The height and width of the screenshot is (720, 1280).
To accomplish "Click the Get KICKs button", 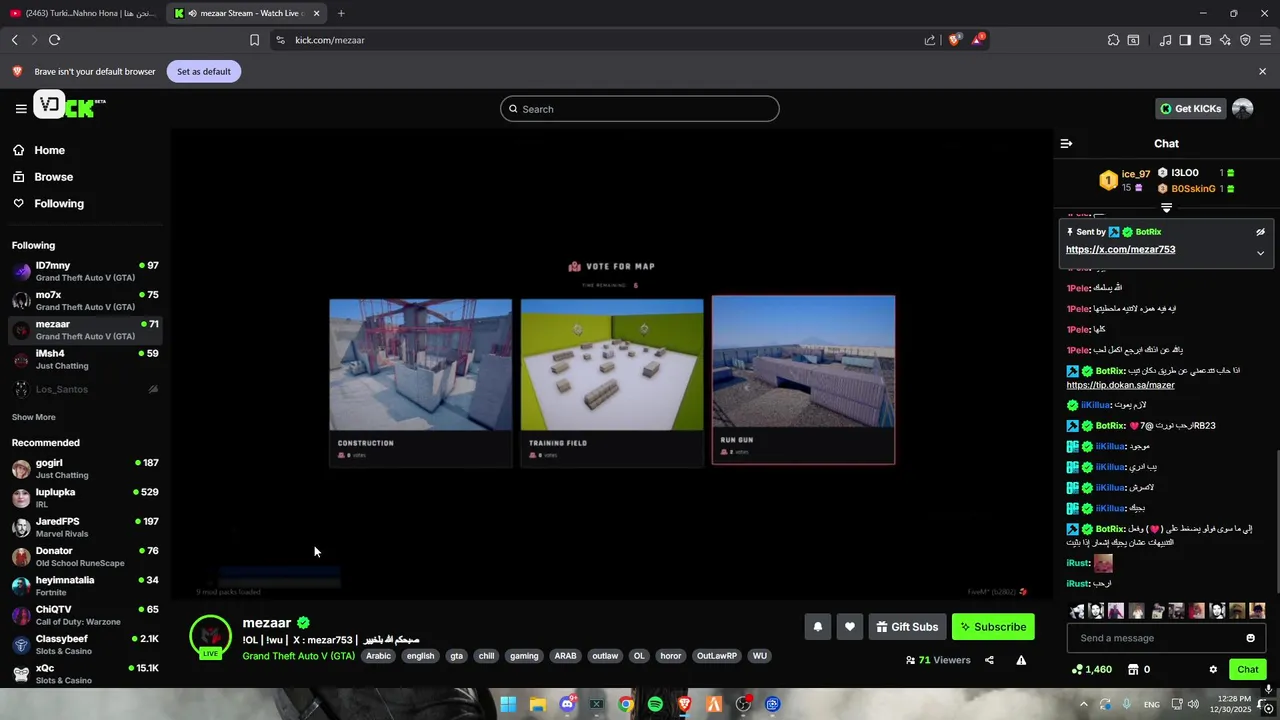I will 1190,108.
